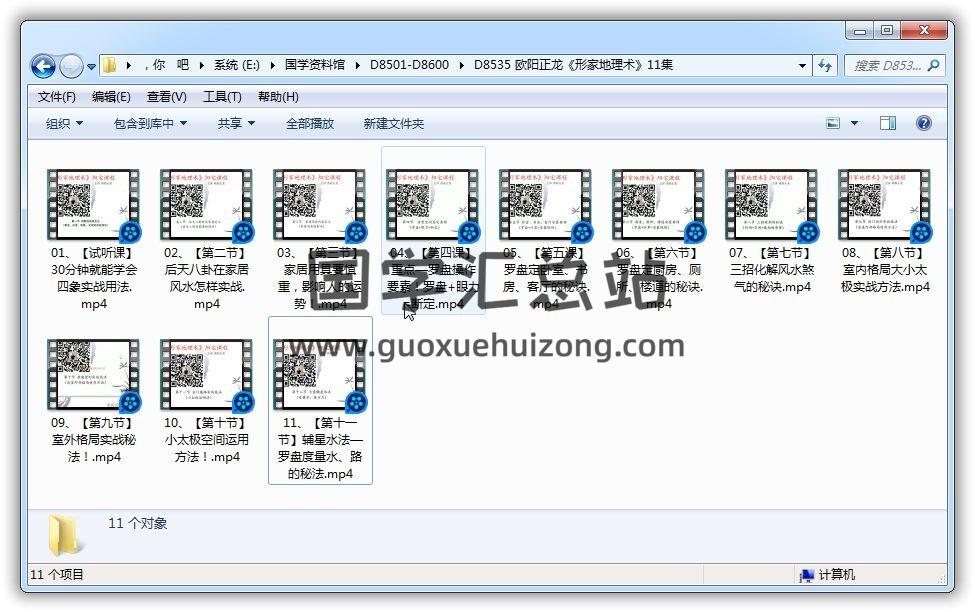This screenshot has width=975, height=613.
Task: Click the file name 02、【第二节】后天八卦在家居风水怎样实战.mp4
Action: click(x=207, y=278)
